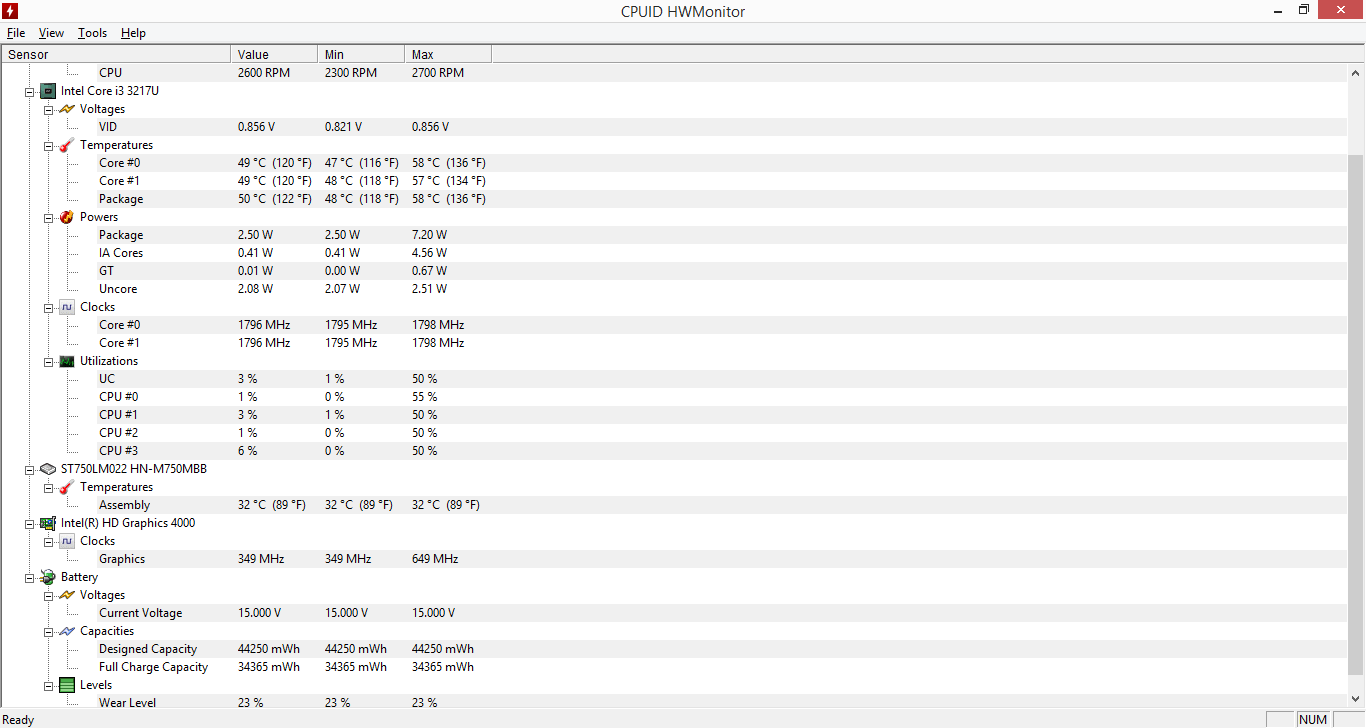The height and width of the screenshot is (728, 1366).
Task: Open the View menu
Action: 51,33
